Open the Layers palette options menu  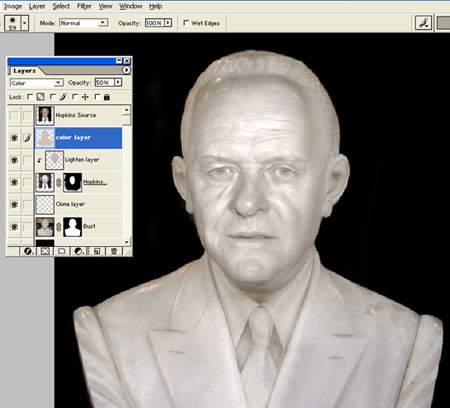pyautogui.click(x=126, y=70)
